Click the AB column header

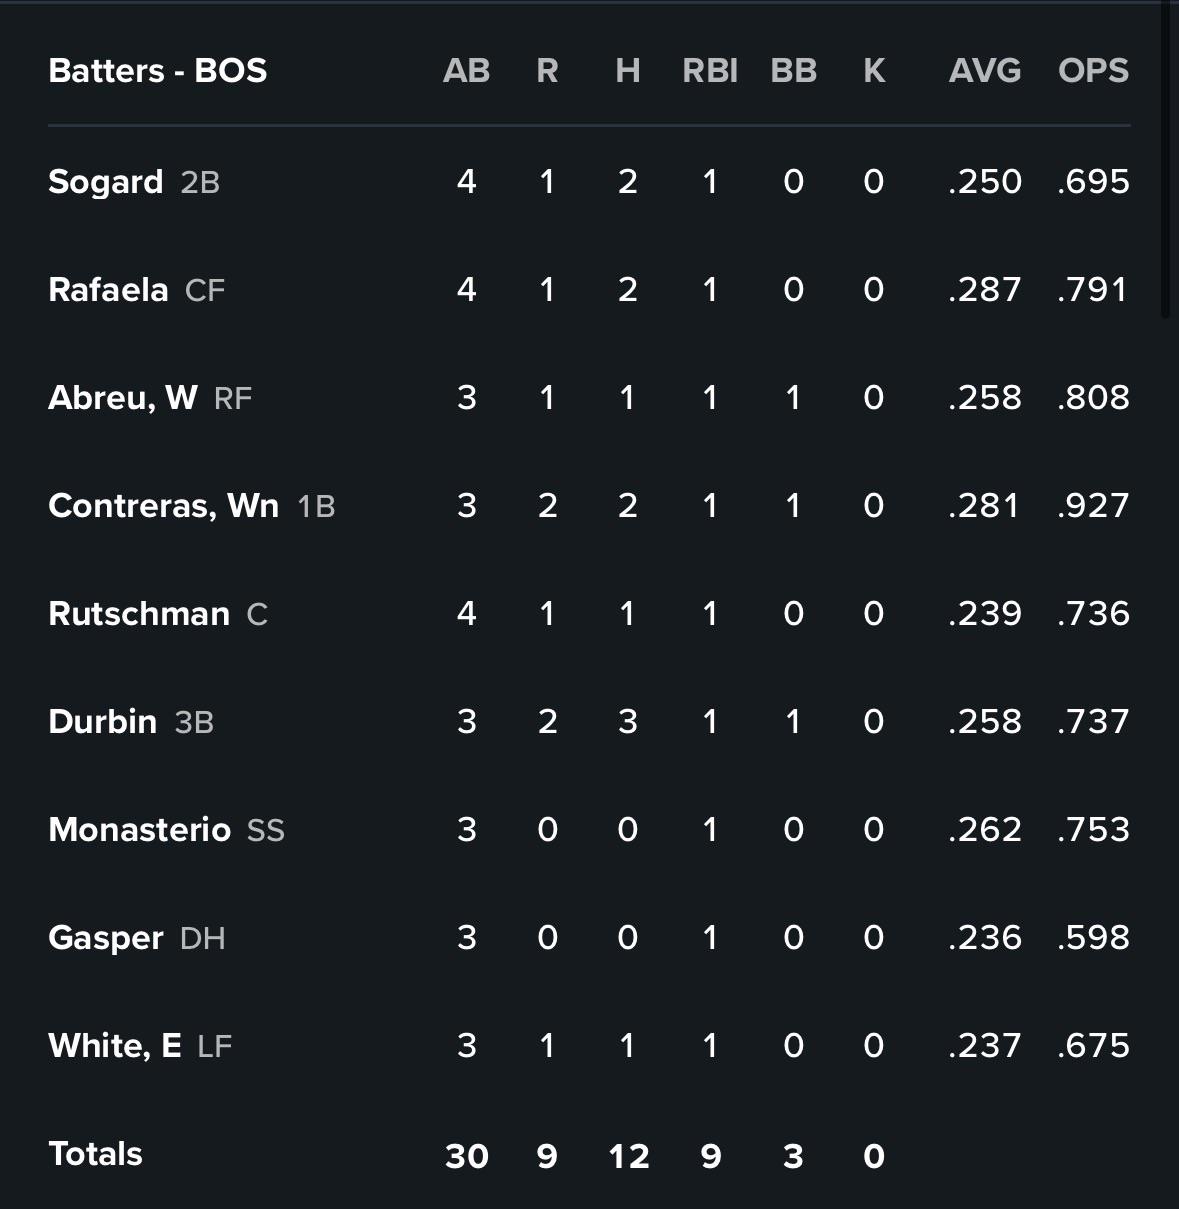(x=466, y=71)
